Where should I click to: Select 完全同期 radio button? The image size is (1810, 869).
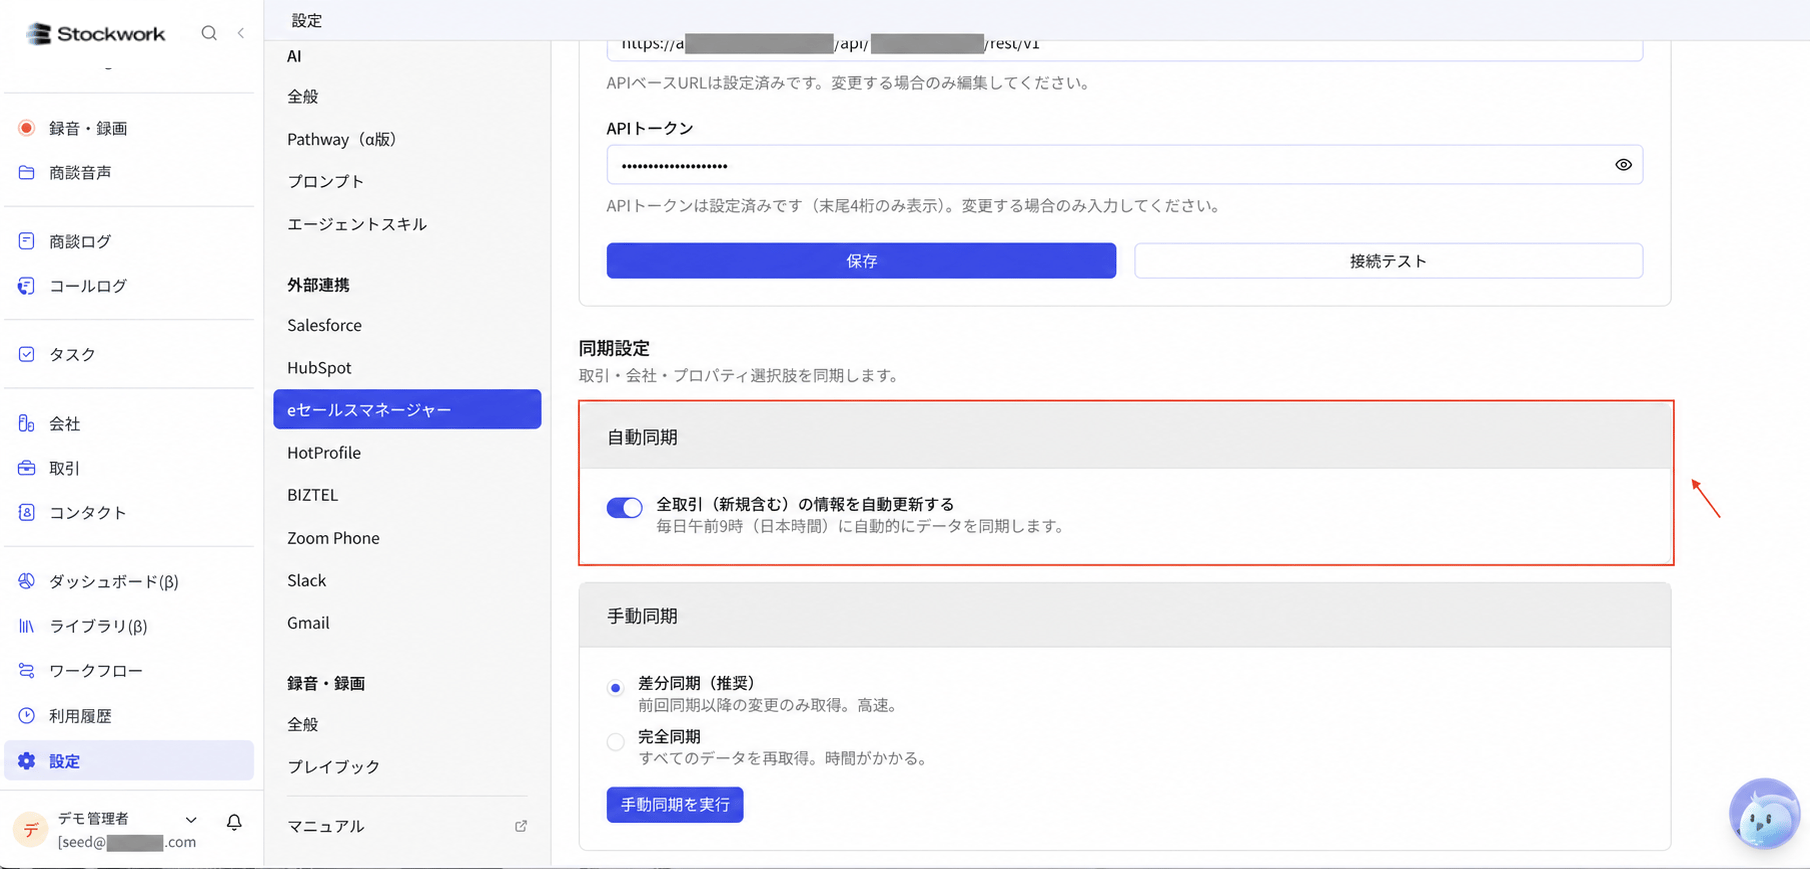tap(616, 742)
